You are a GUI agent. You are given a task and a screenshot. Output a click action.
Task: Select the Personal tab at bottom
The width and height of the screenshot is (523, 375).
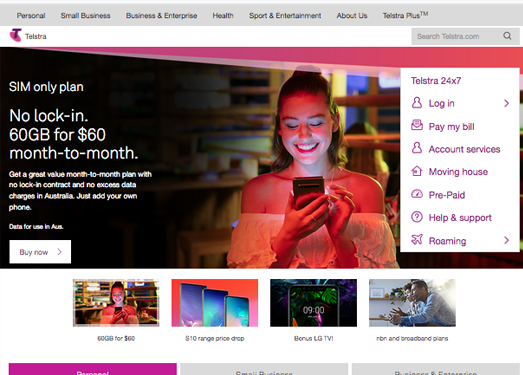coord(93,369)
